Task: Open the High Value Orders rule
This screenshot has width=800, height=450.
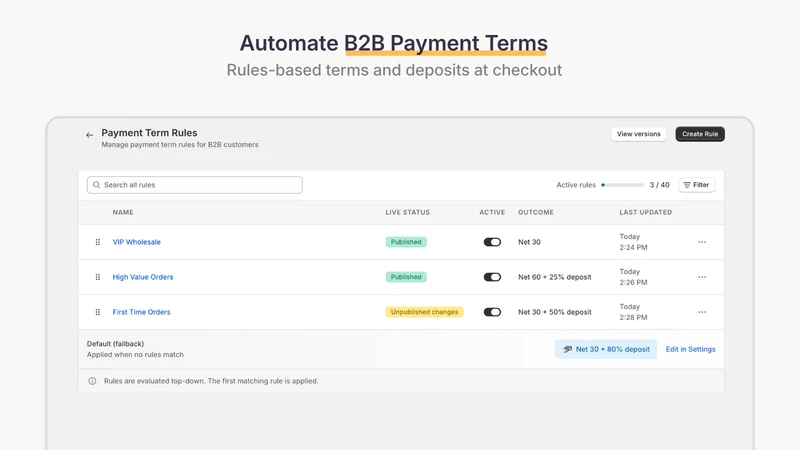Action: click(143, 277)
